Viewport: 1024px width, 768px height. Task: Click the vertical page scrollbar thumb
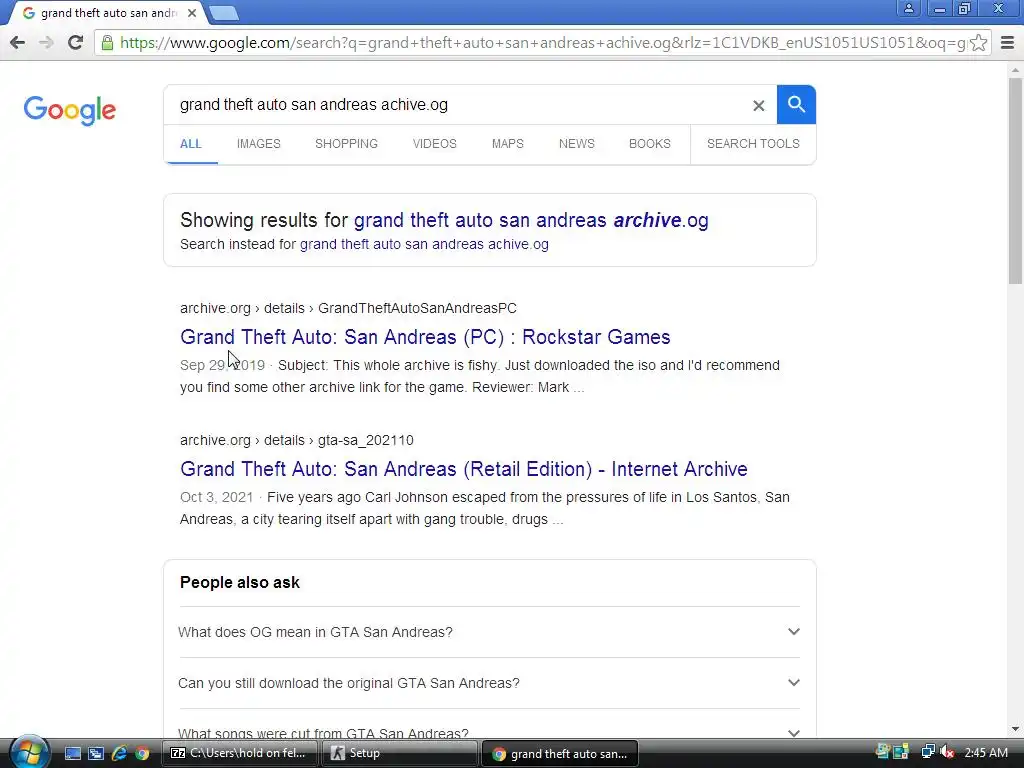click(1016, 181)
